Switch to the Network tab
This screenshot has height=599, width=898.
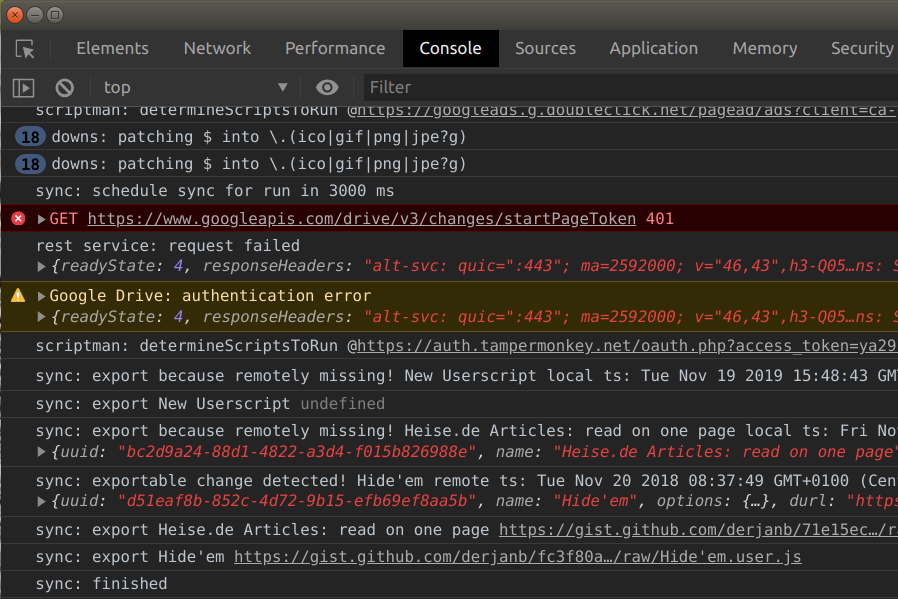(217, 49)
